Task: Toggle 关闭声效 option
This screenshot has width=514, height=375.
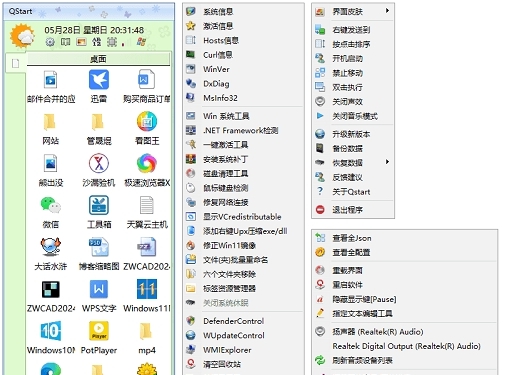Action: pos(353,102)
